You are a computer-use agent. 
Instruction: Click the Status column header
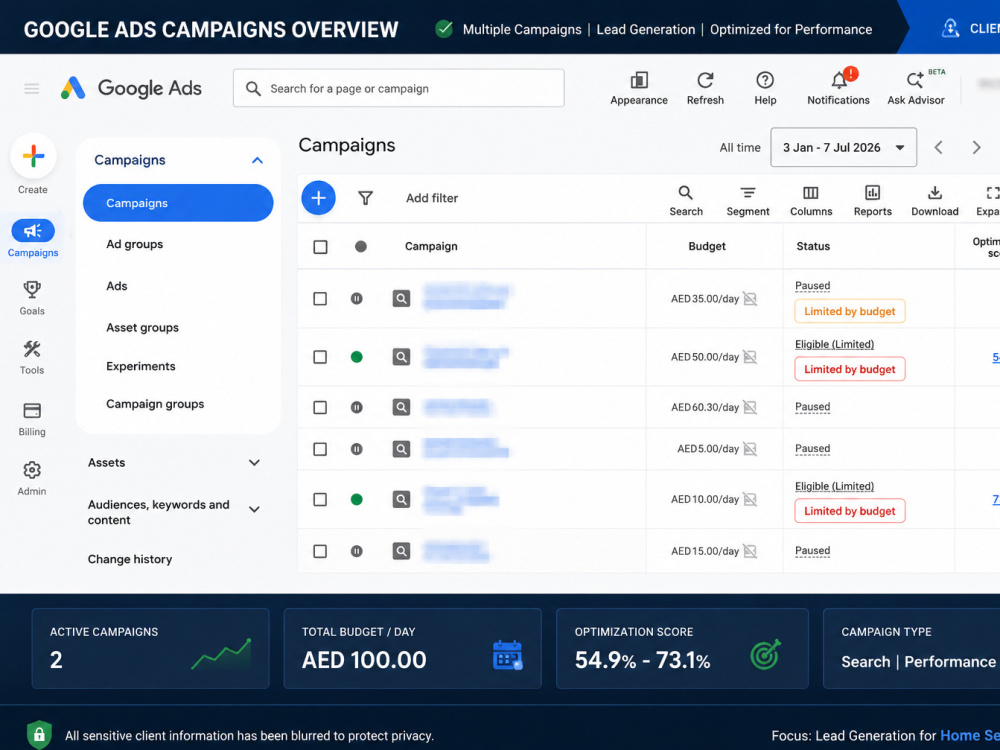click(x=813, y=246)
